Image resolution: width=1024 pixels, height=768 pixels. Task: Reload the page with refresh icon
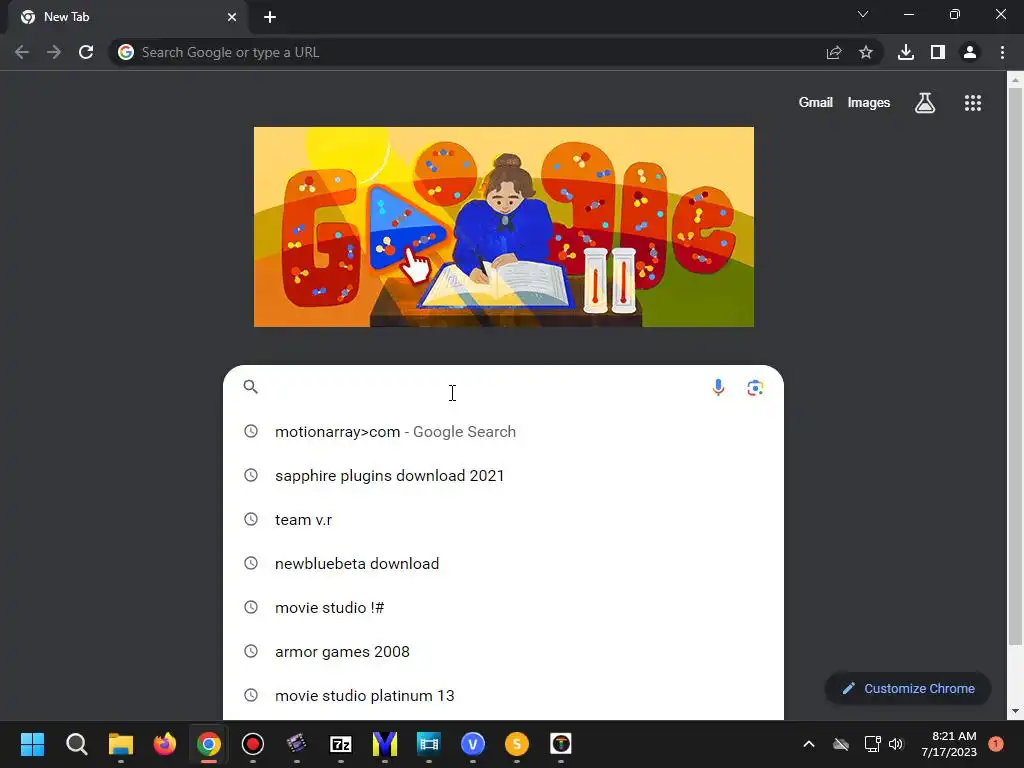click(86, 52)
